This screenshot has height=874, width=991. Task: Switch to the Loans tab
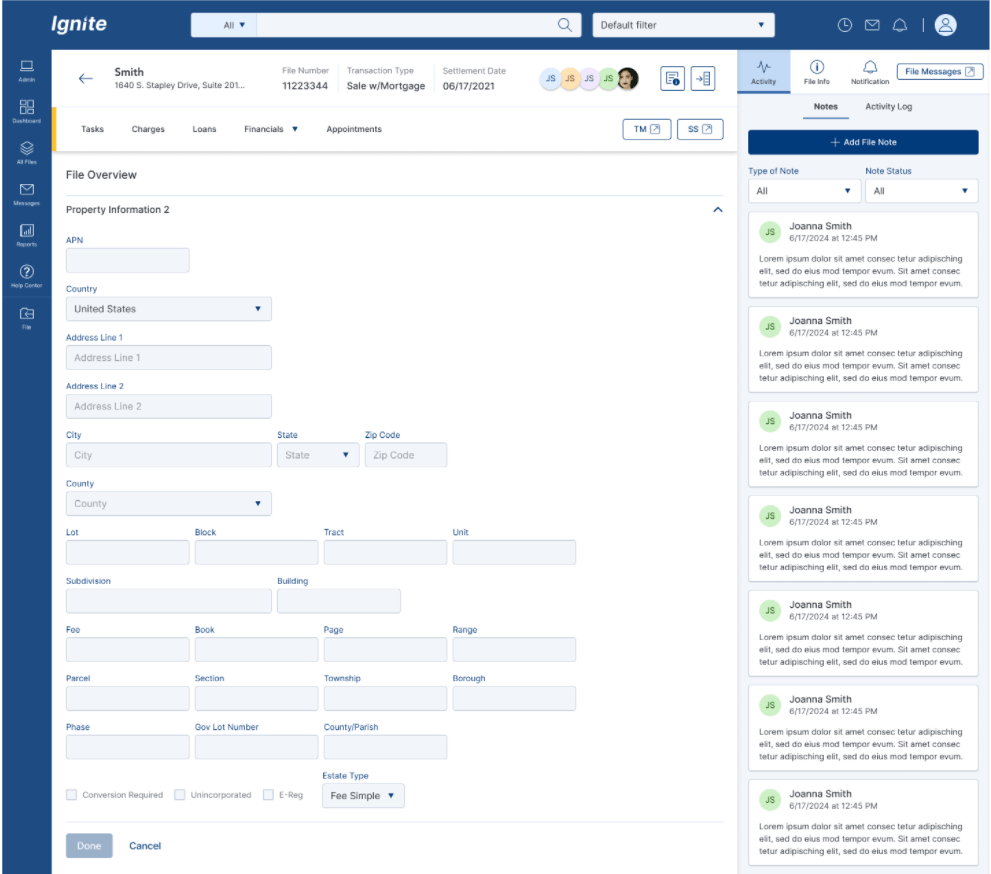click(204, 129)
